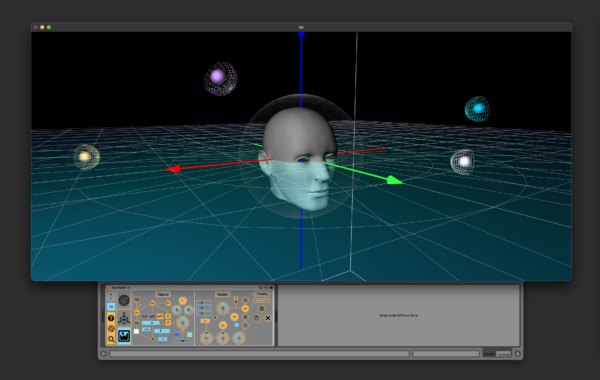Click the green zoom button of xp window

coord(49,27)
